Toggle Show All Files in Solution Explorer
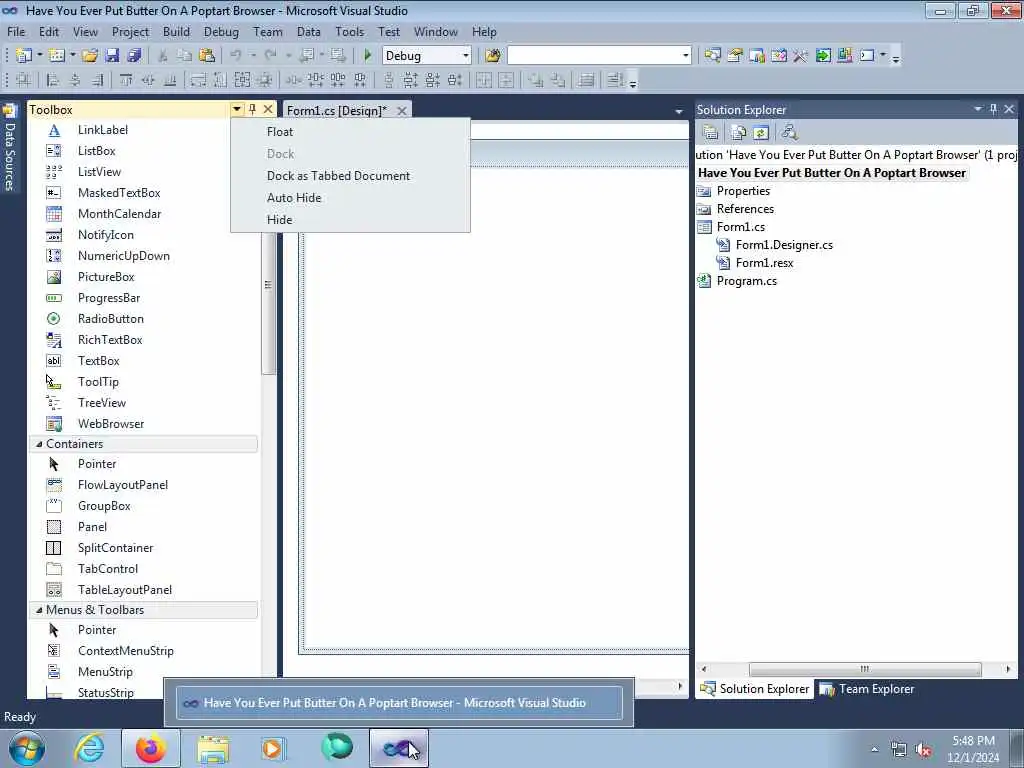 [739, 133]
